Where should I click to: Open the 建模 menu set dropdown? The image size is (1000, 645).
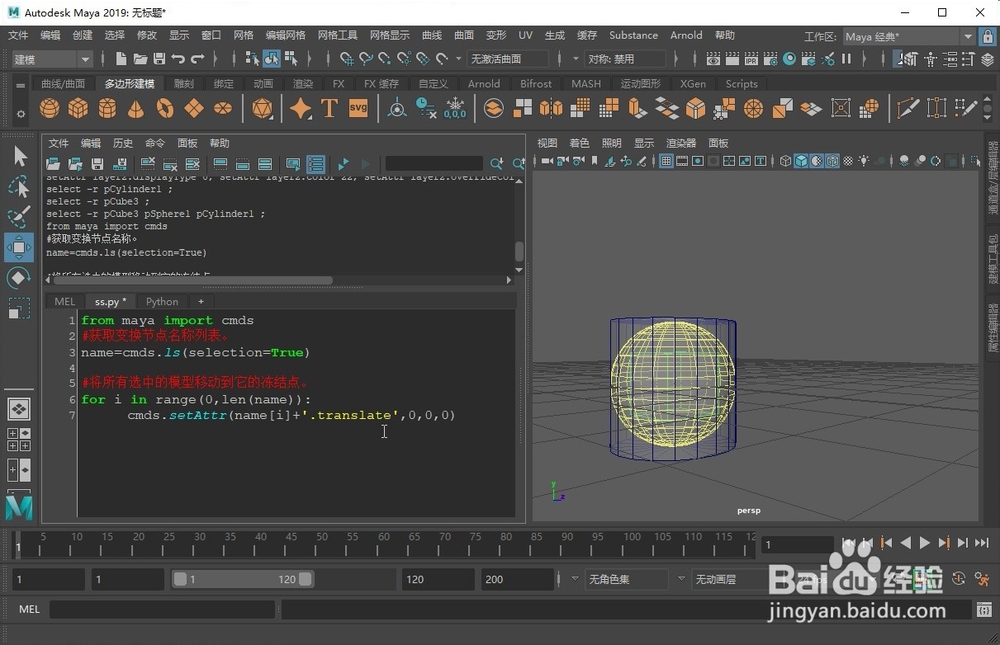[x=50, y=58]
